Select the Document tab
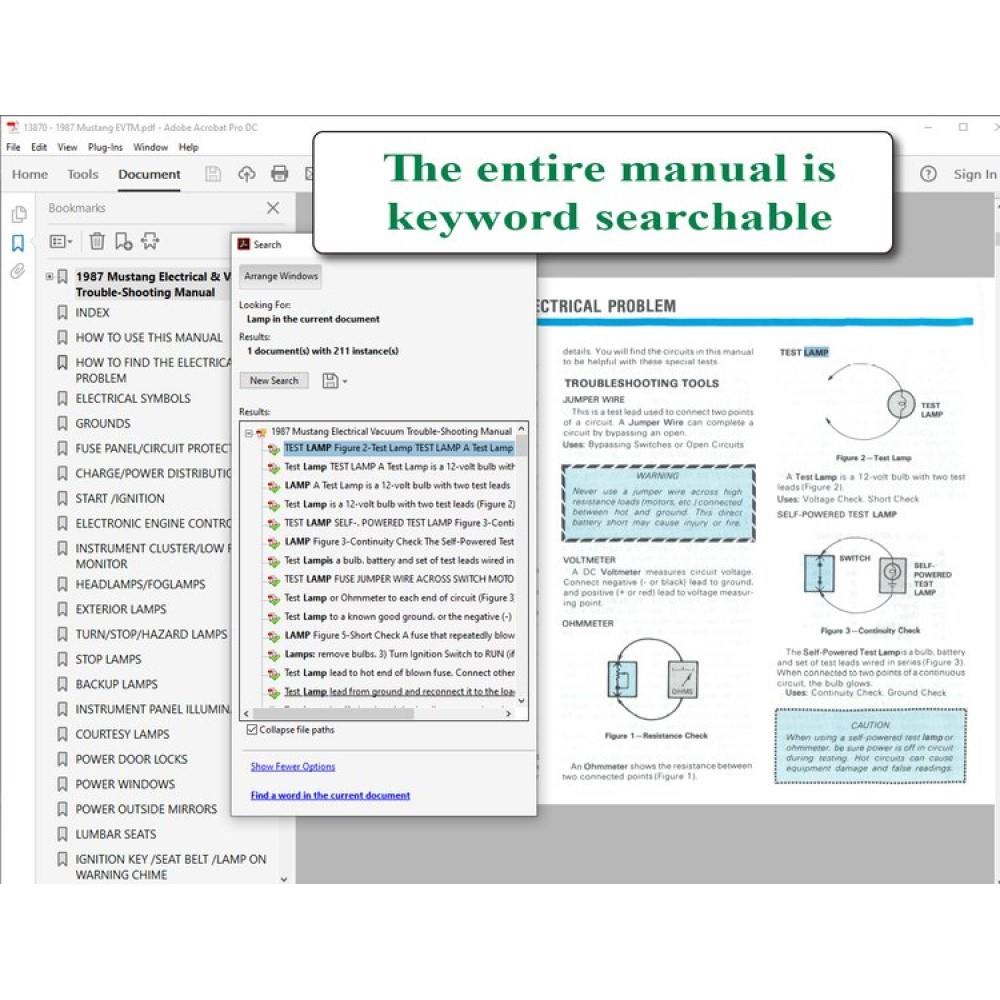The image size is (1000, 1000). tap(149, 174)
